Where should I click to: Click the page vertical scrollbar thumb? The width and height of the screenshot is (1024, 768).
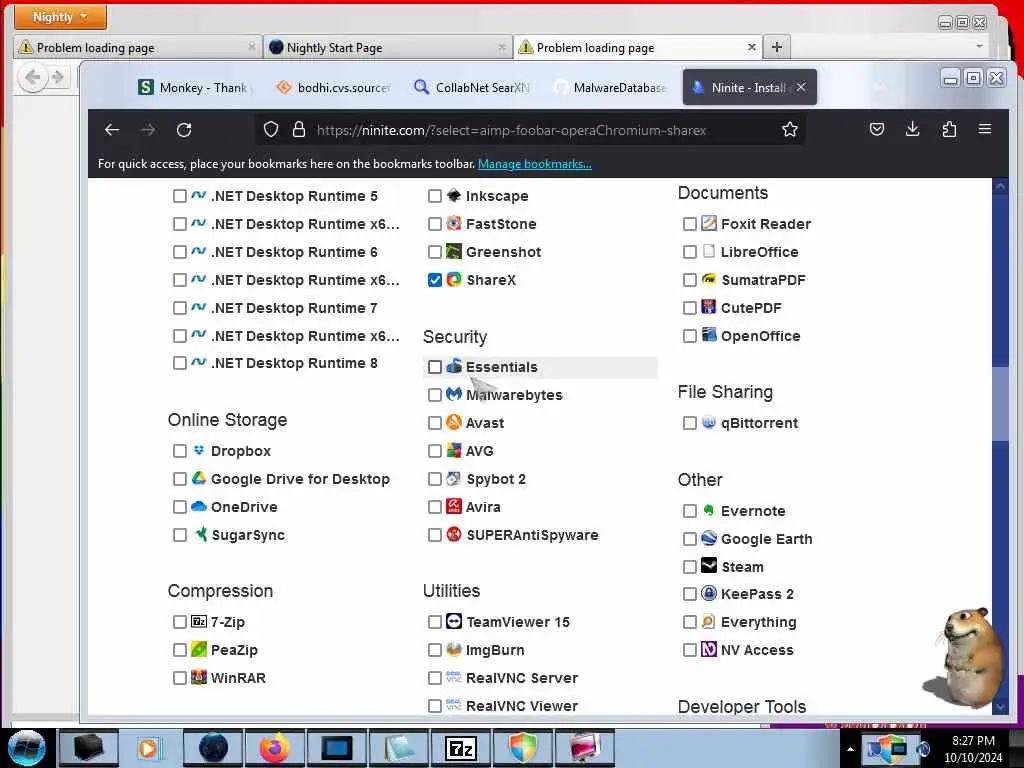(1000, 403)
